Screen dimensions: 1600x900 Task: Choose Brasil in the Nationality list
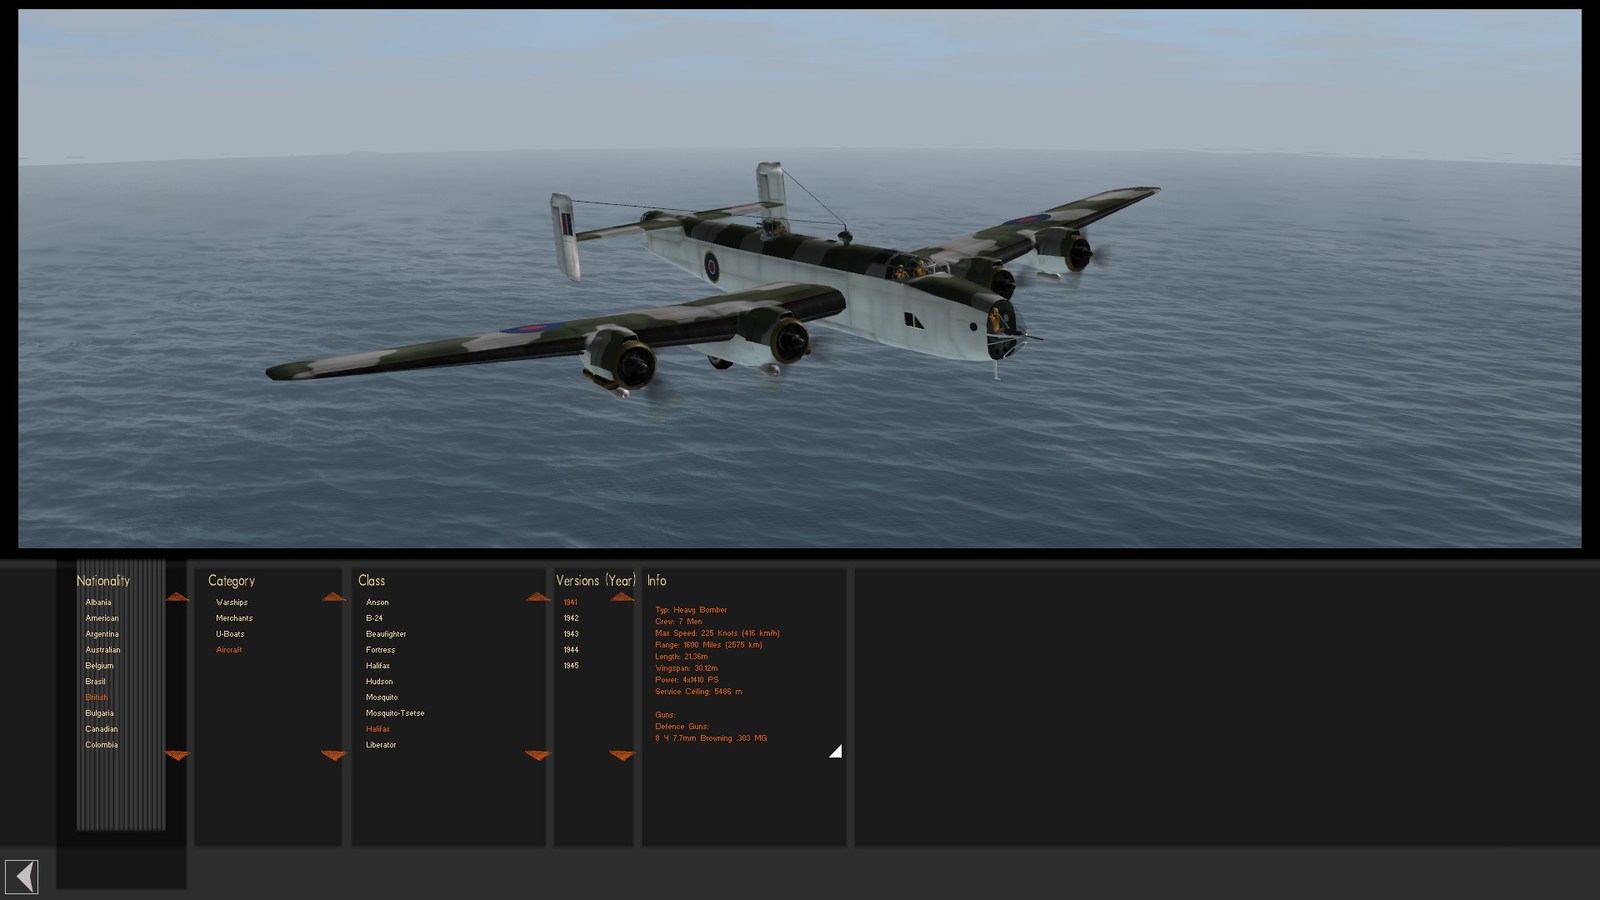[95, 682]
